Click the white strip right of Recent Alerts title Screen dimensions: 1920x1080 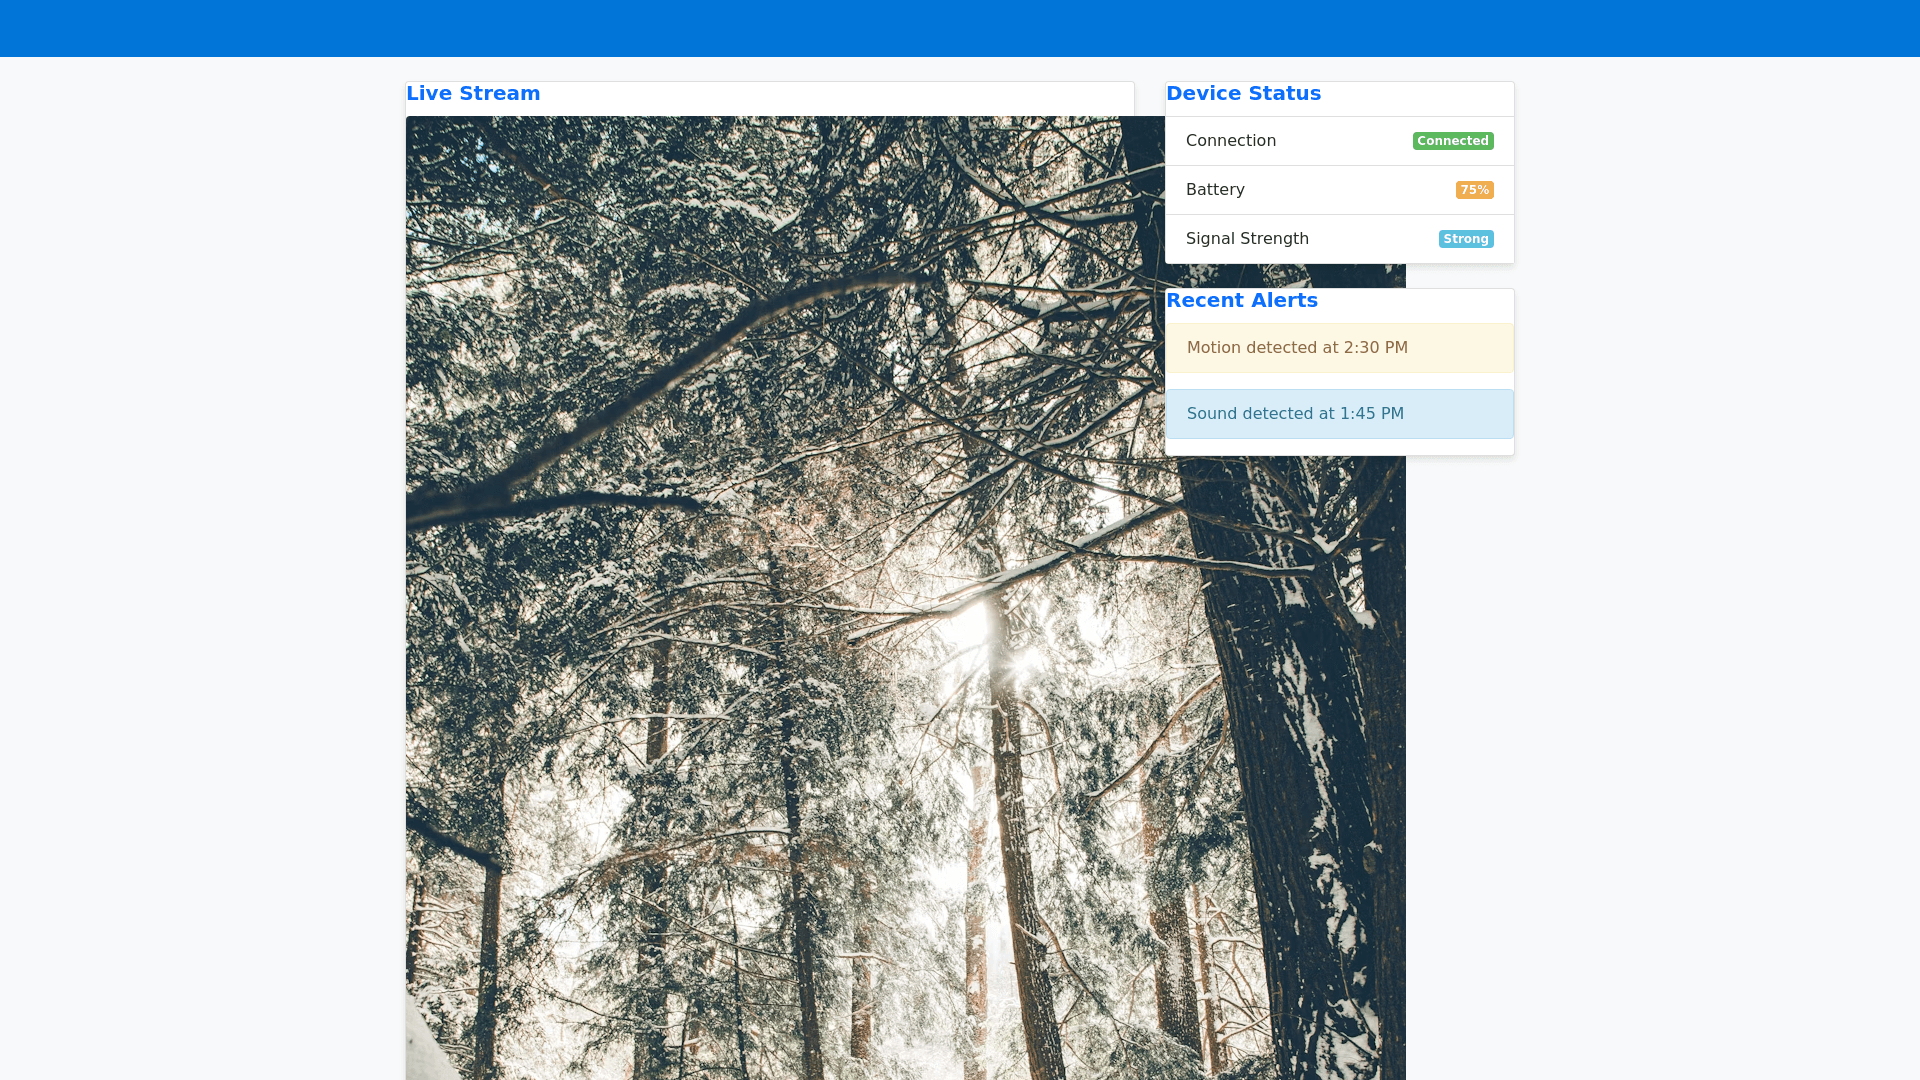1420,305
